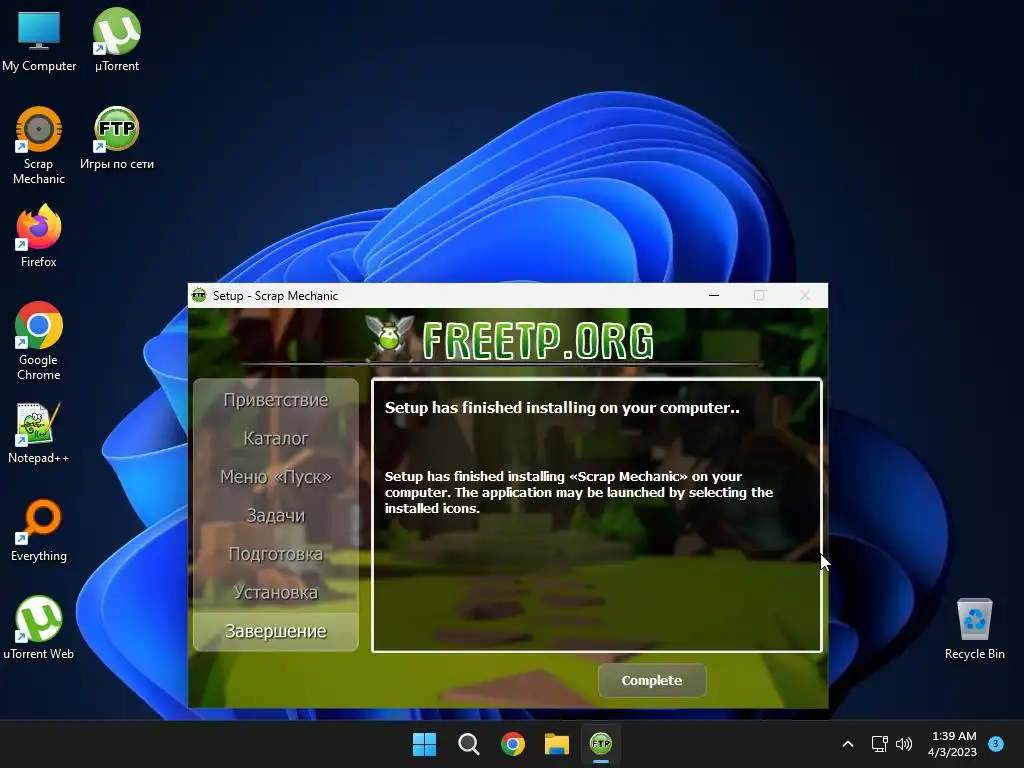
Task: Minimize the Setup - Scrap Mechanic window
Action: (714, 295)
